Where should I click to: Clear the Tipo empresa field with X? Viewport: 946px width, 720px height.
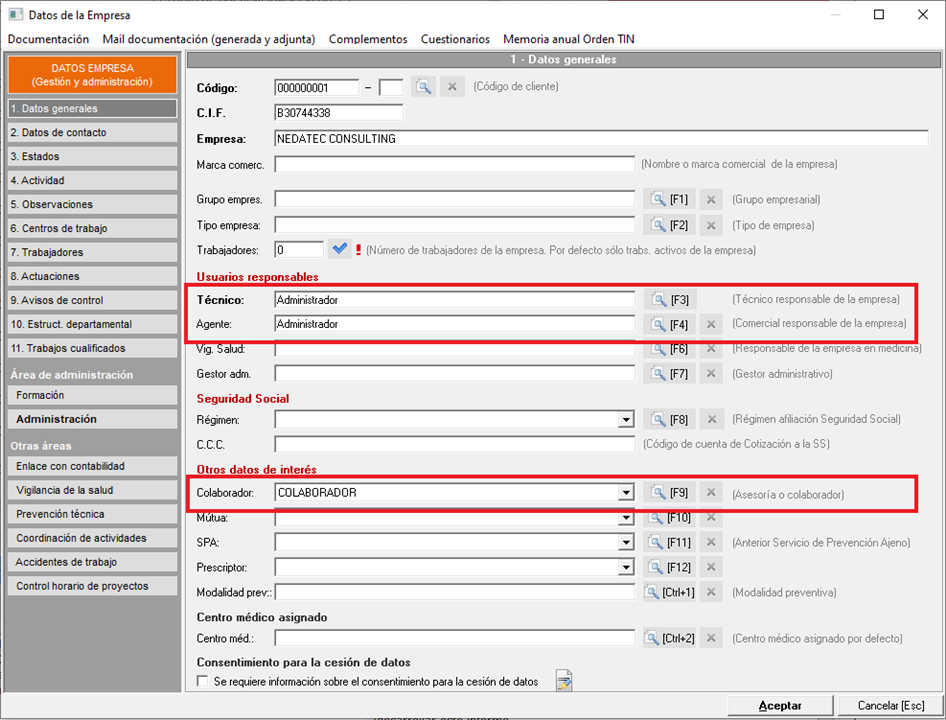(x=710, y=225)
